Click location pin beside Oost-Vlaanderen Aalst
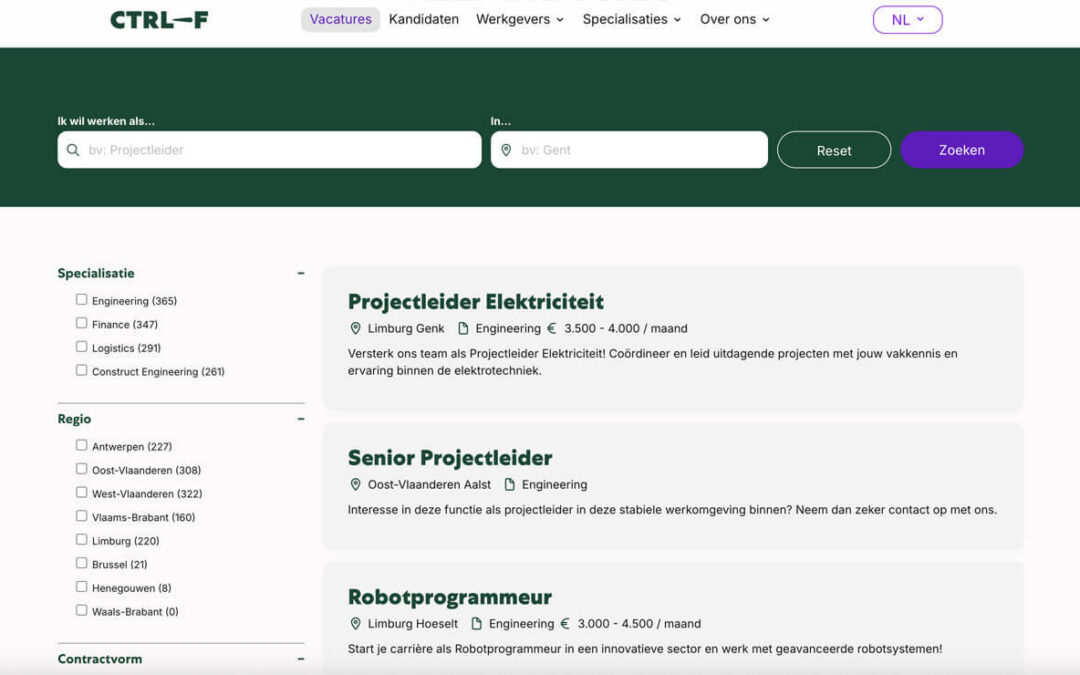The height and width of the screenshot is (675, 1080). point(355,485)
